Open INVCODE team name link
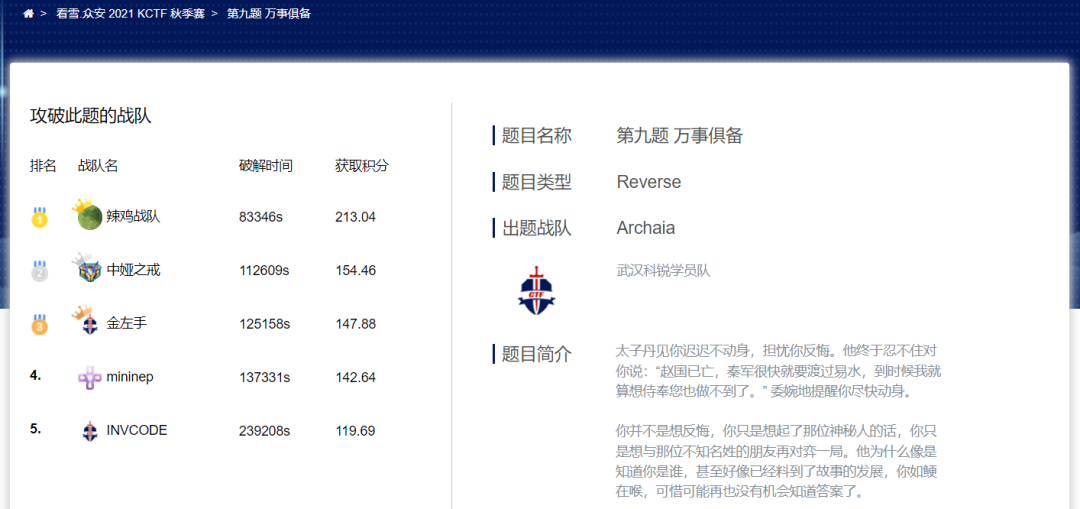Screen dimensions: 1080x509 [x=137, y=431]
